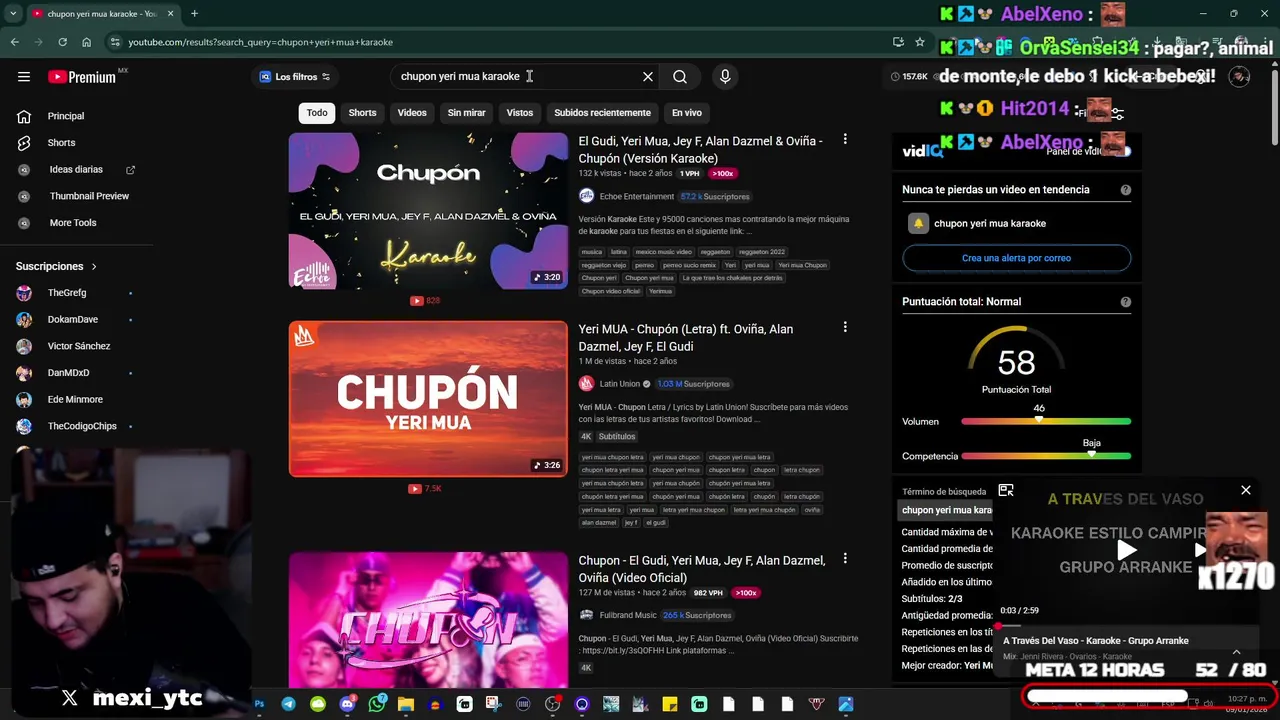The image size is (1280, 720).
Task: Open Fullbrand Music channel link
Action: click(x=628, y=615)
